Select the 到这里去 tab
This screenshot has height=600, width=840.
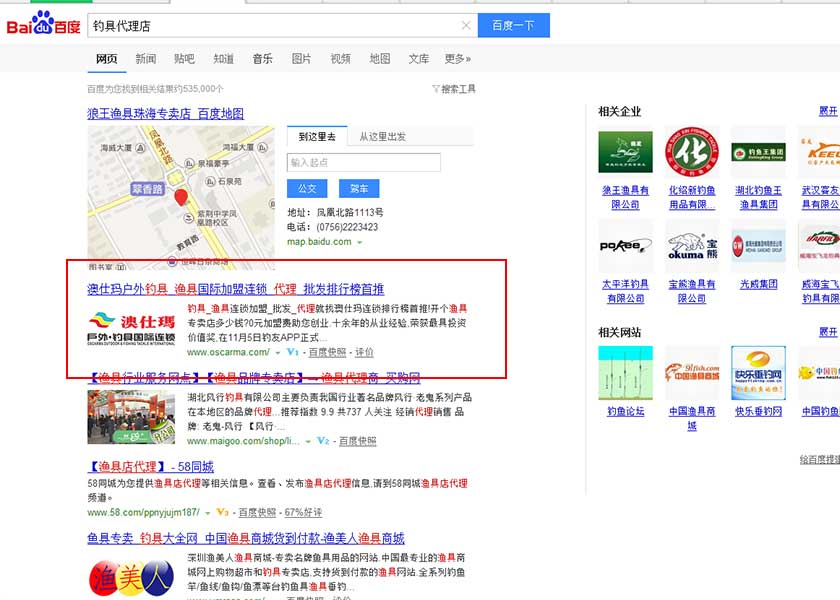[317, 137]
